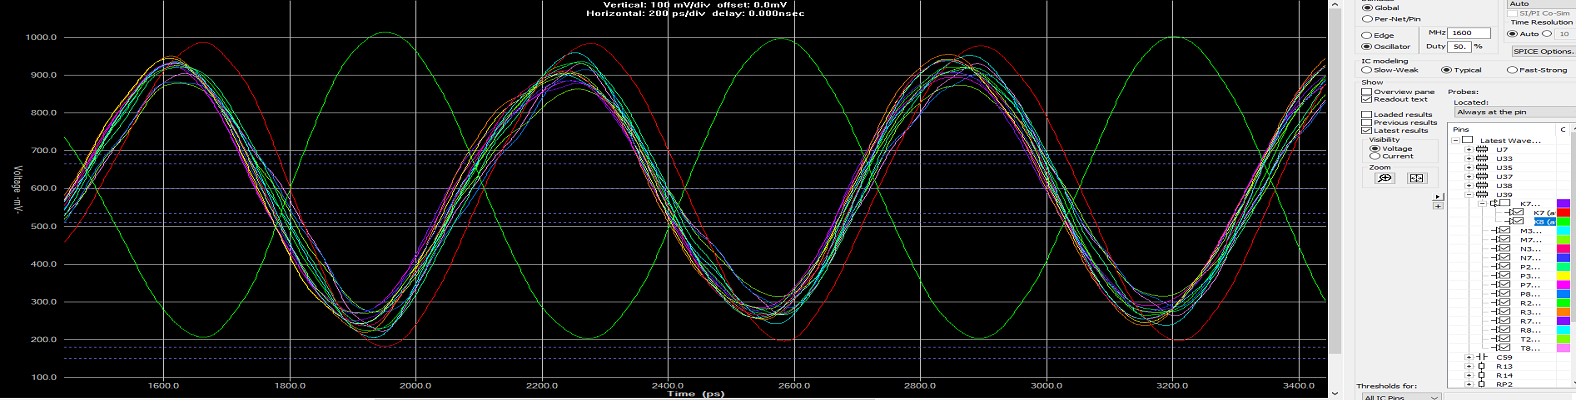Click the fit-to-window zoom icon
The image size is (1576, 400).
1416,178
